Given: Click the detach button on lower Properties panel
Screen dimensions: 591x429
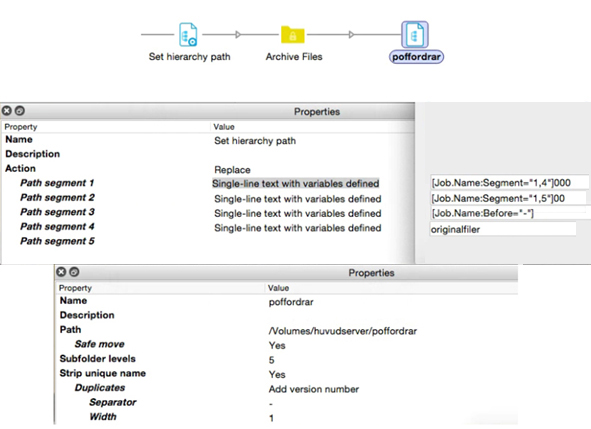Looking at the screenshot, I should (74, 272).
